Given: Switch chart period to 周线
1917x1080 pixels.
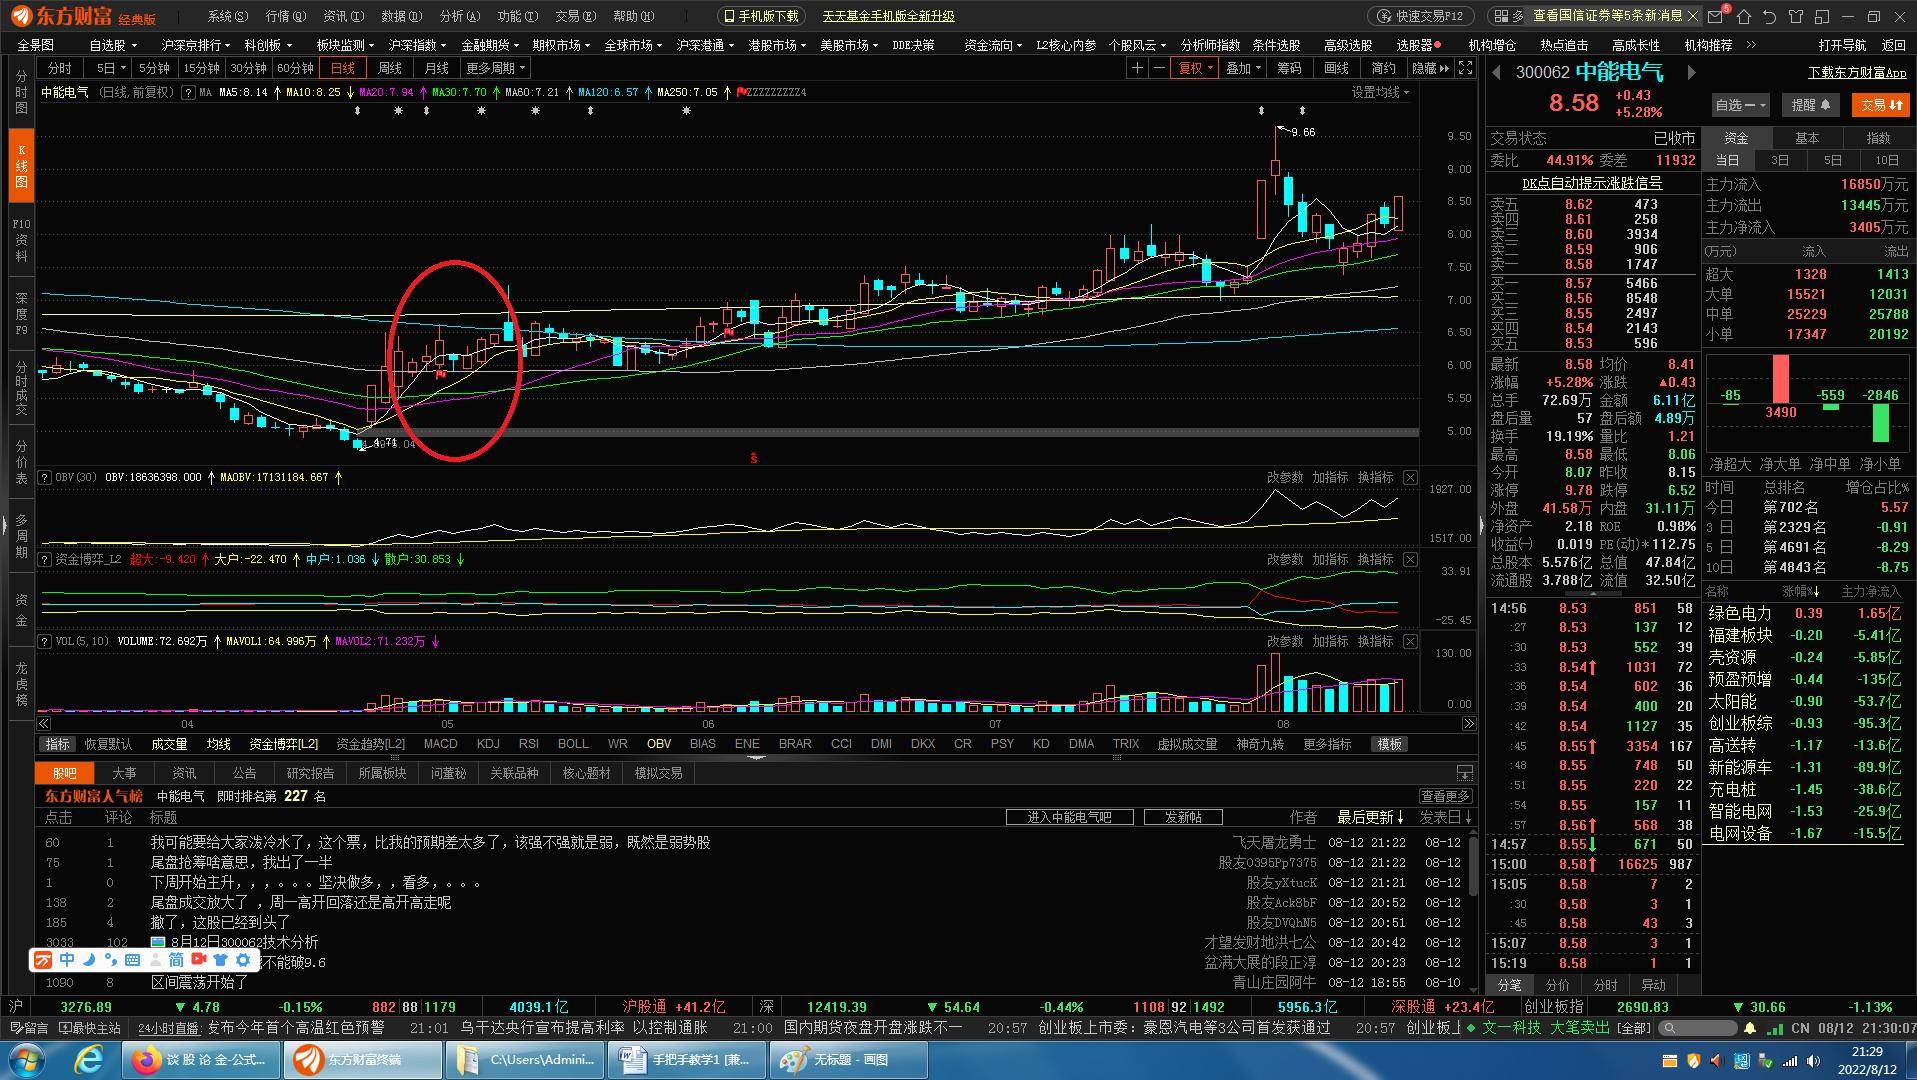Looking at the screenshot, I should 389,68.
